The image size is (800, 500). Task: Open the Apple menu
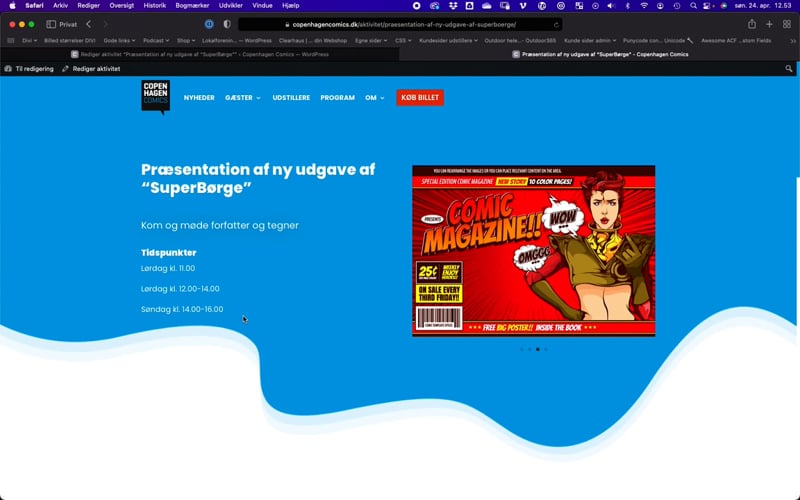13,6
